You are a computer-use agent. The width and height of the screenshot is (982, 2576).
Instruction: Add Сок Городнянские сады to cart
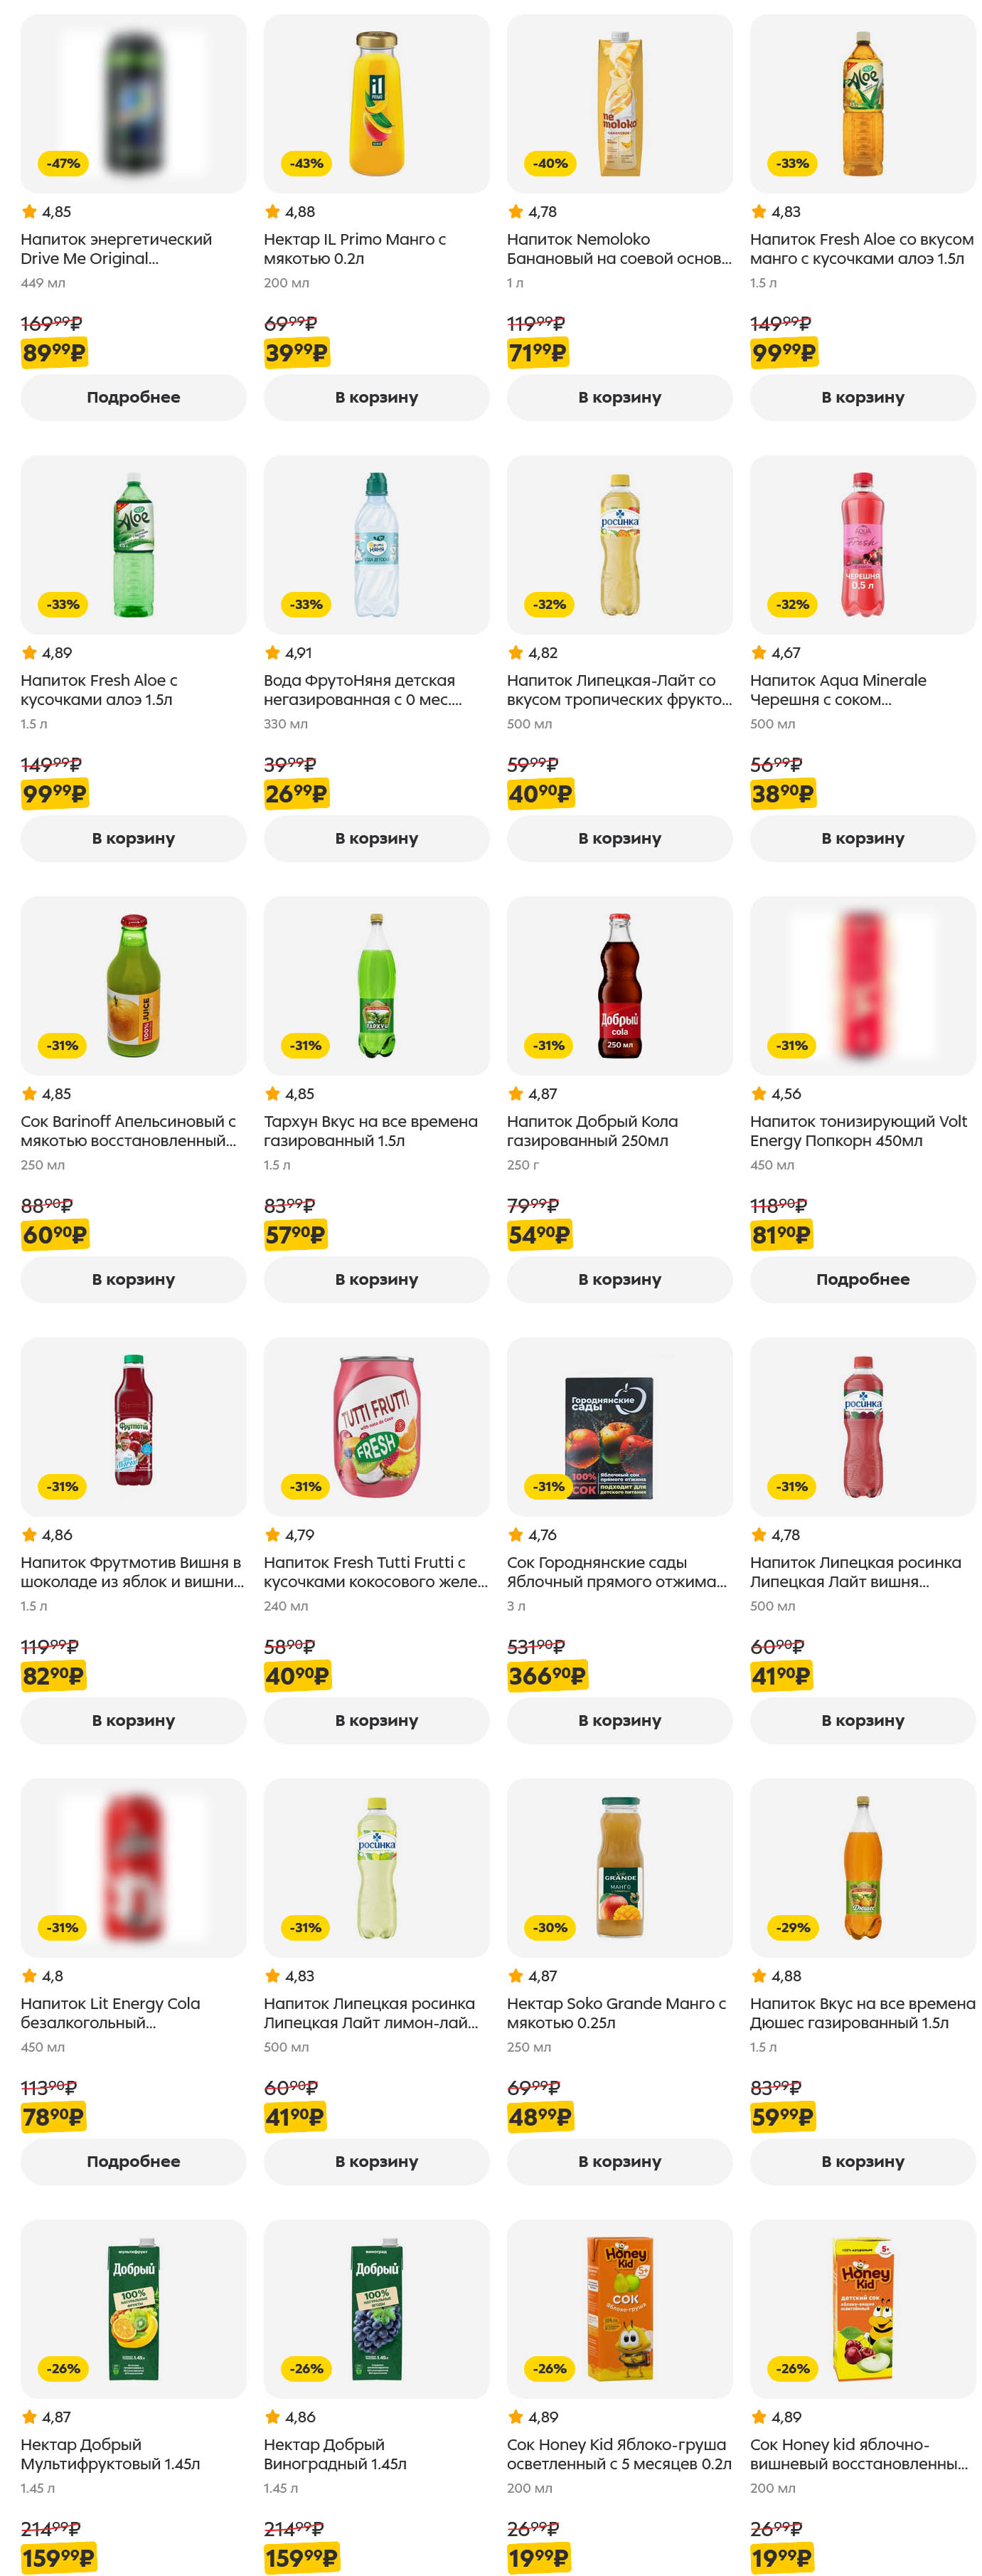point(619,1720)
